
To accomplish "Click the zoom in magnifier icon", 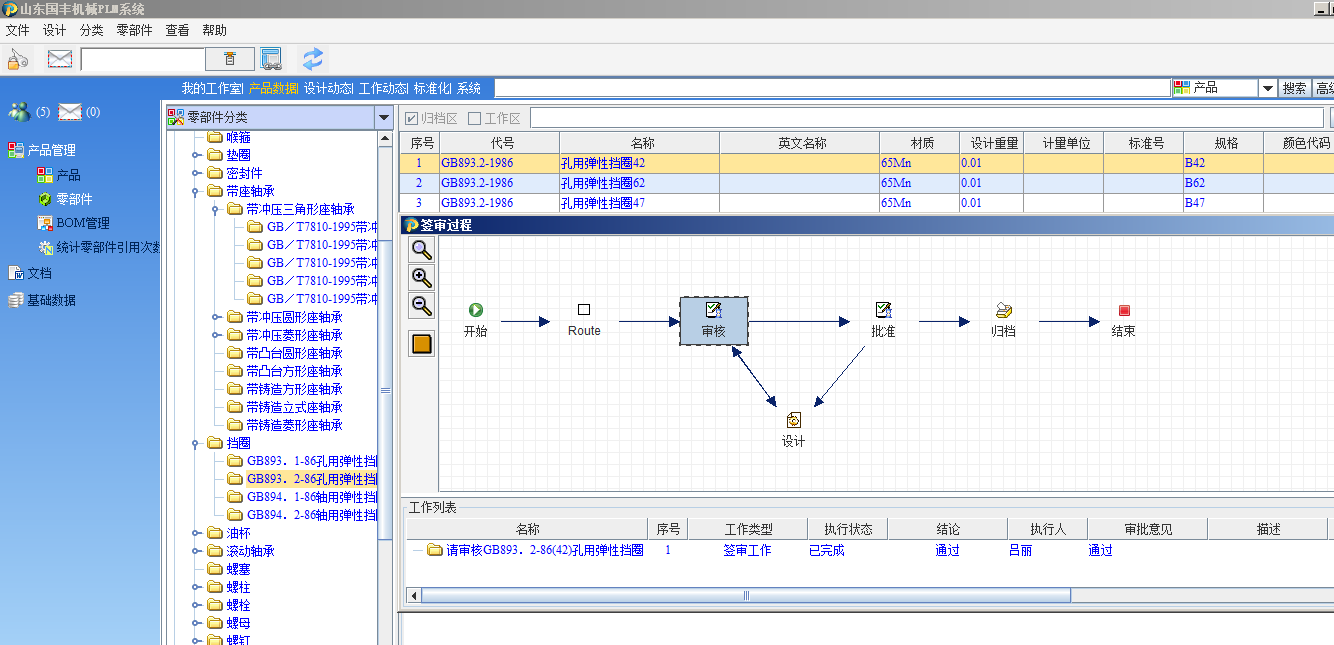I will [x=422, y=278].
